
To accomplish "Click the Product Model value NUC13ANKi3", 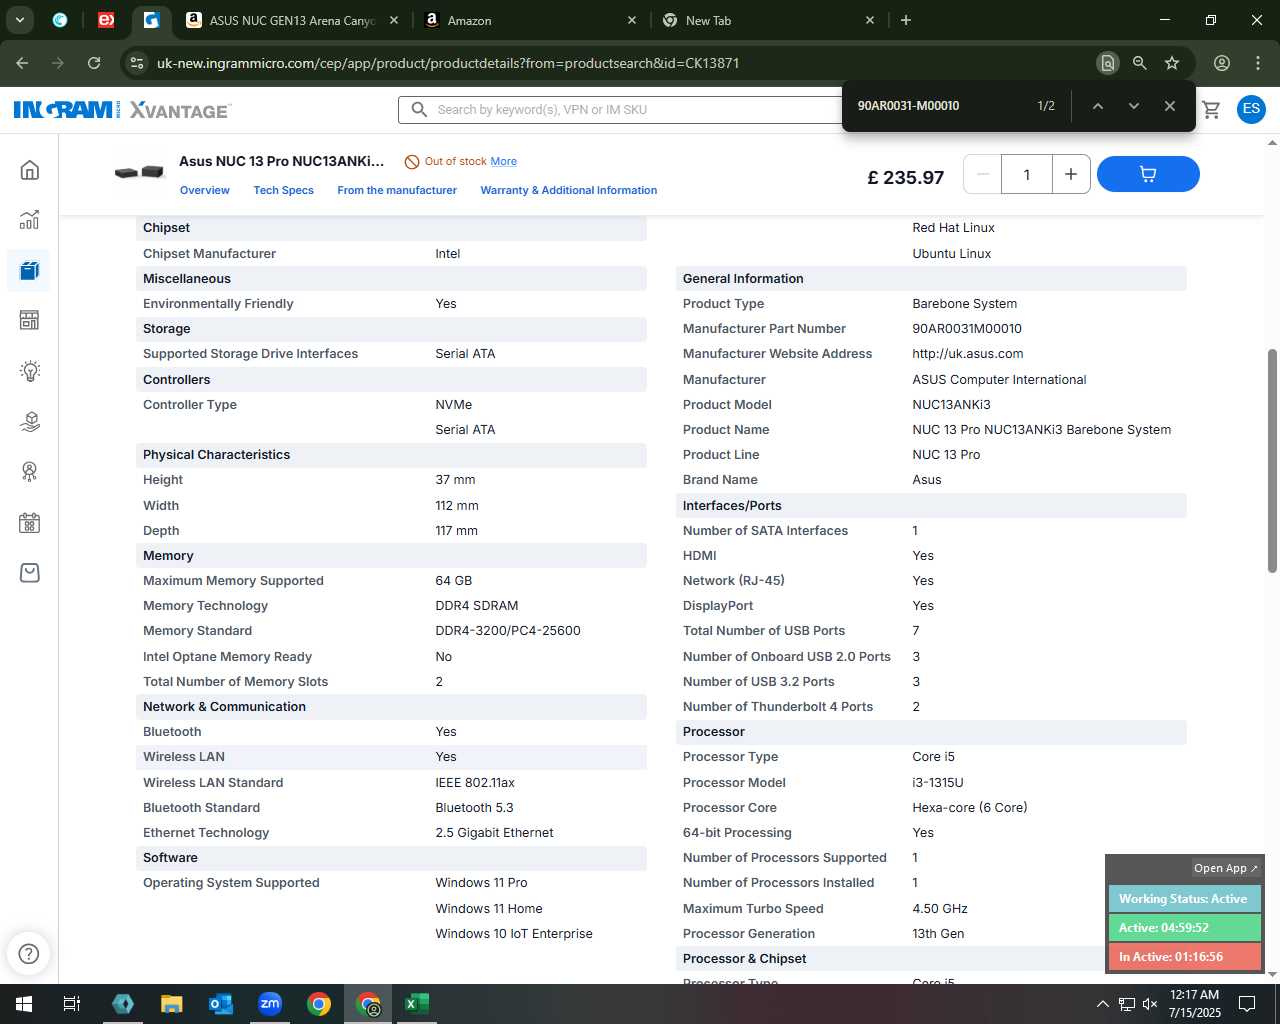I will tap(951, 405).
